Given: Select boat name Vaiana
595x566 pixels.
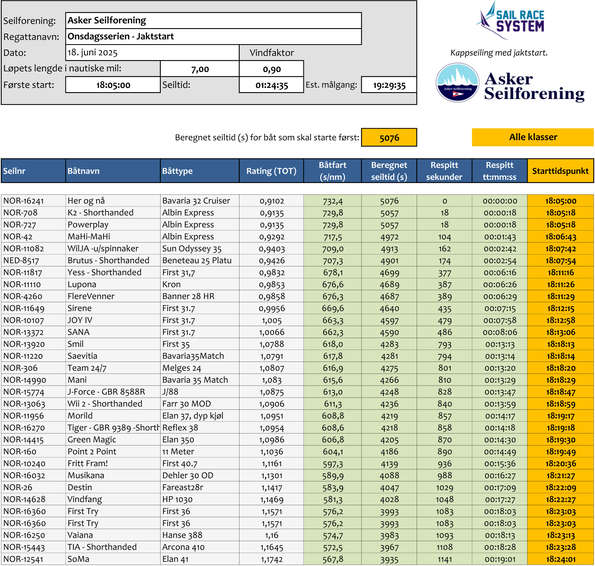Looking at the screenshot, I should (80, 535).
